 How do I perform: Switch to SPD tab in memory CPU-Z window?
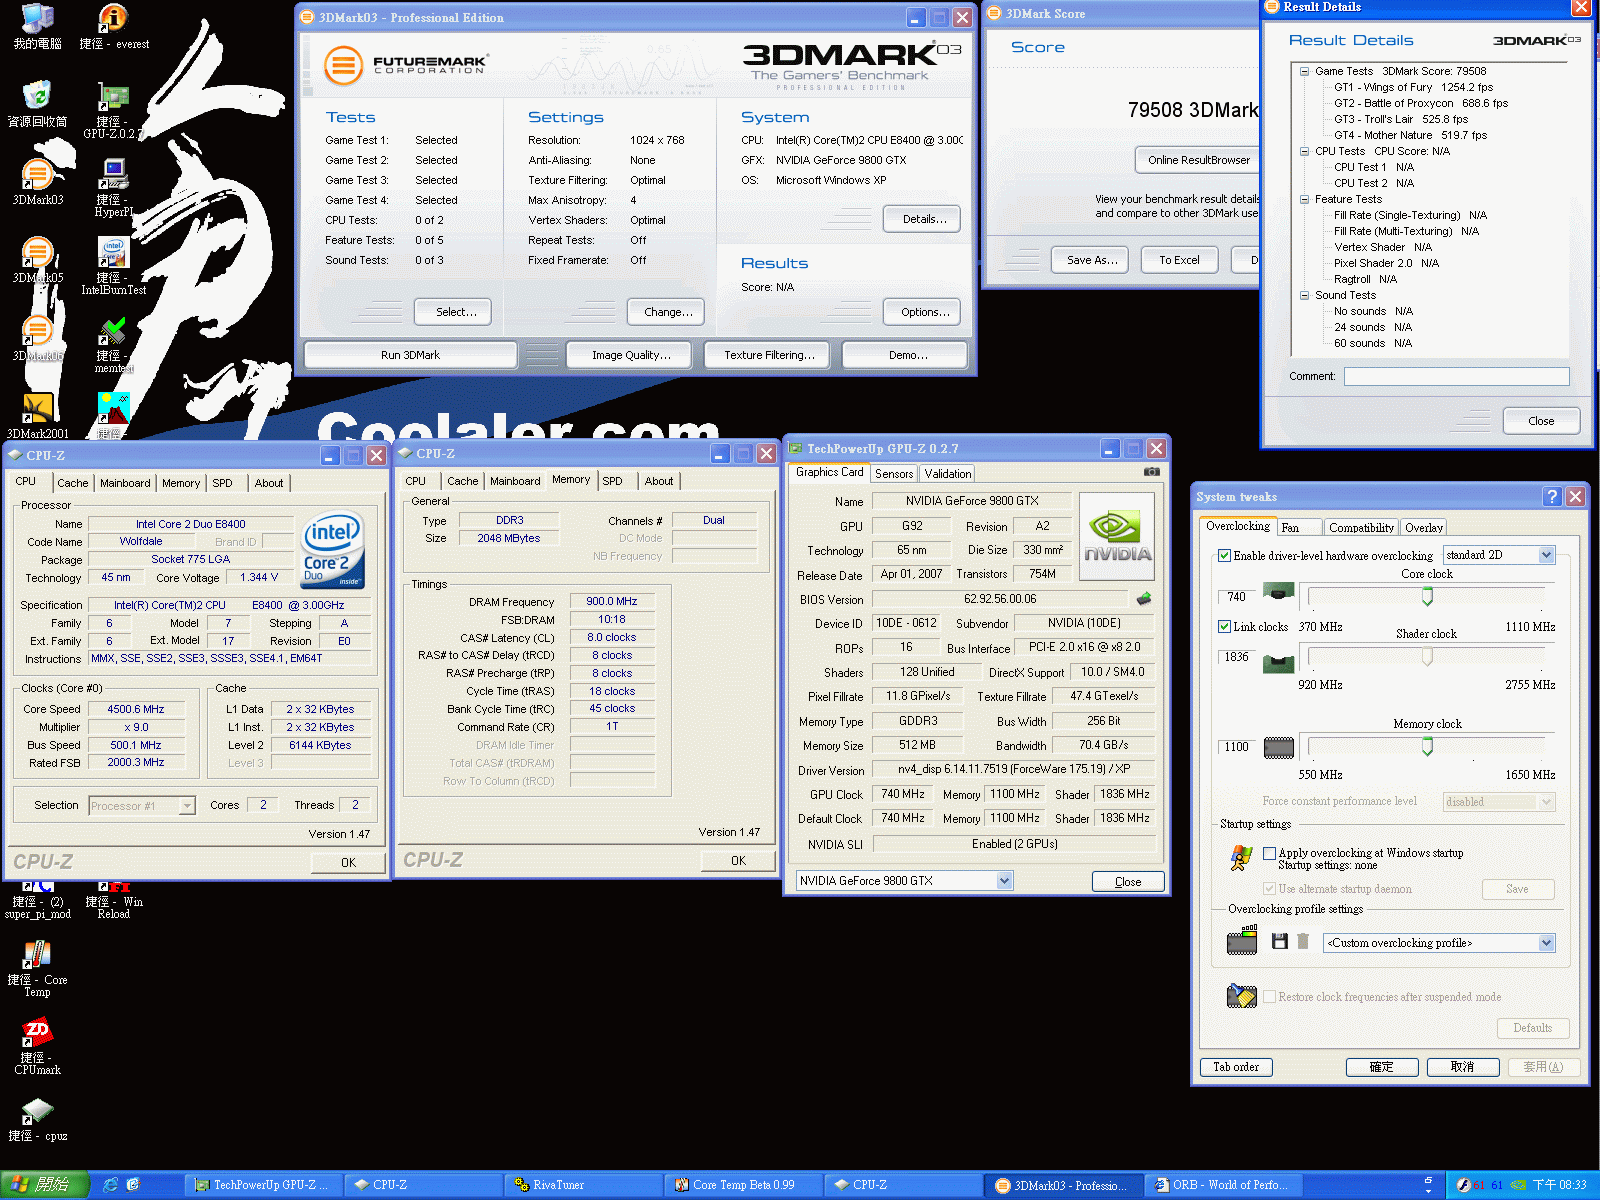(x=612, y=481)
